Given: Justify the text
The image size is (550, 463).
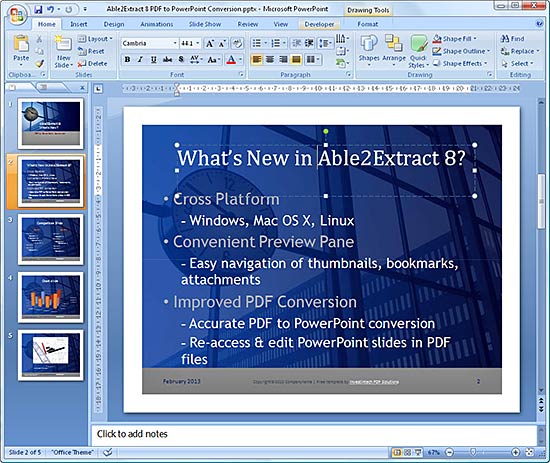Looking at the screenshot, I should point(296,60).
